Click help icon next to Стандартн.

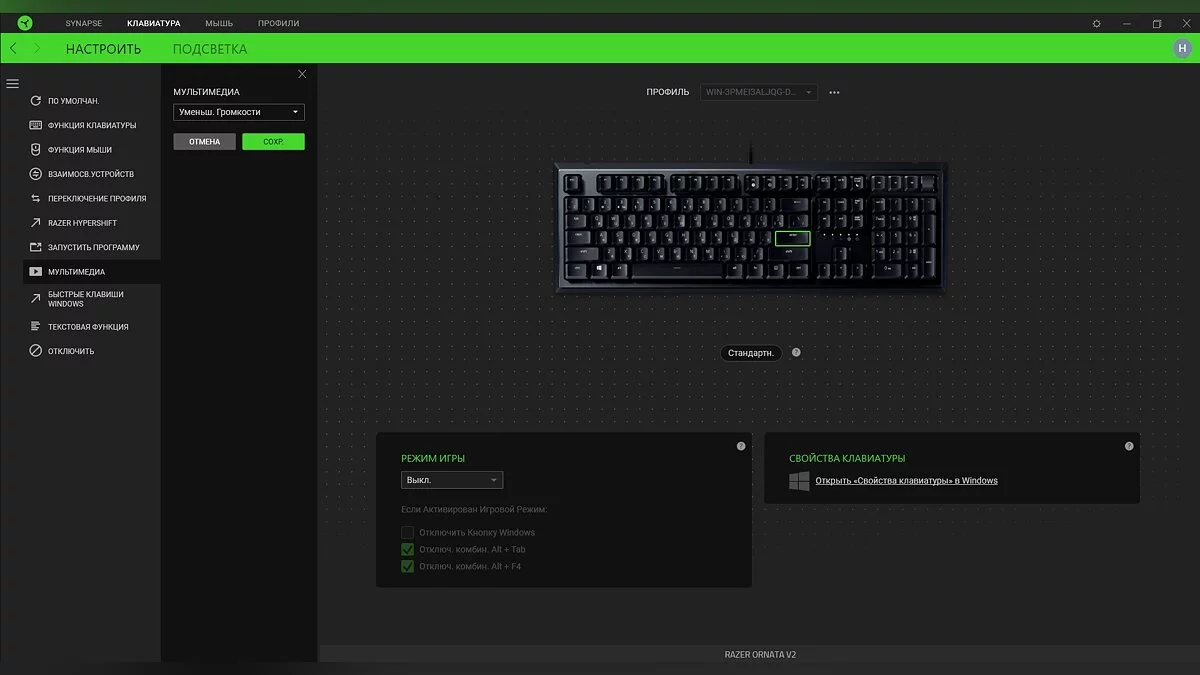pyautogui.click(x=796, y=352)
